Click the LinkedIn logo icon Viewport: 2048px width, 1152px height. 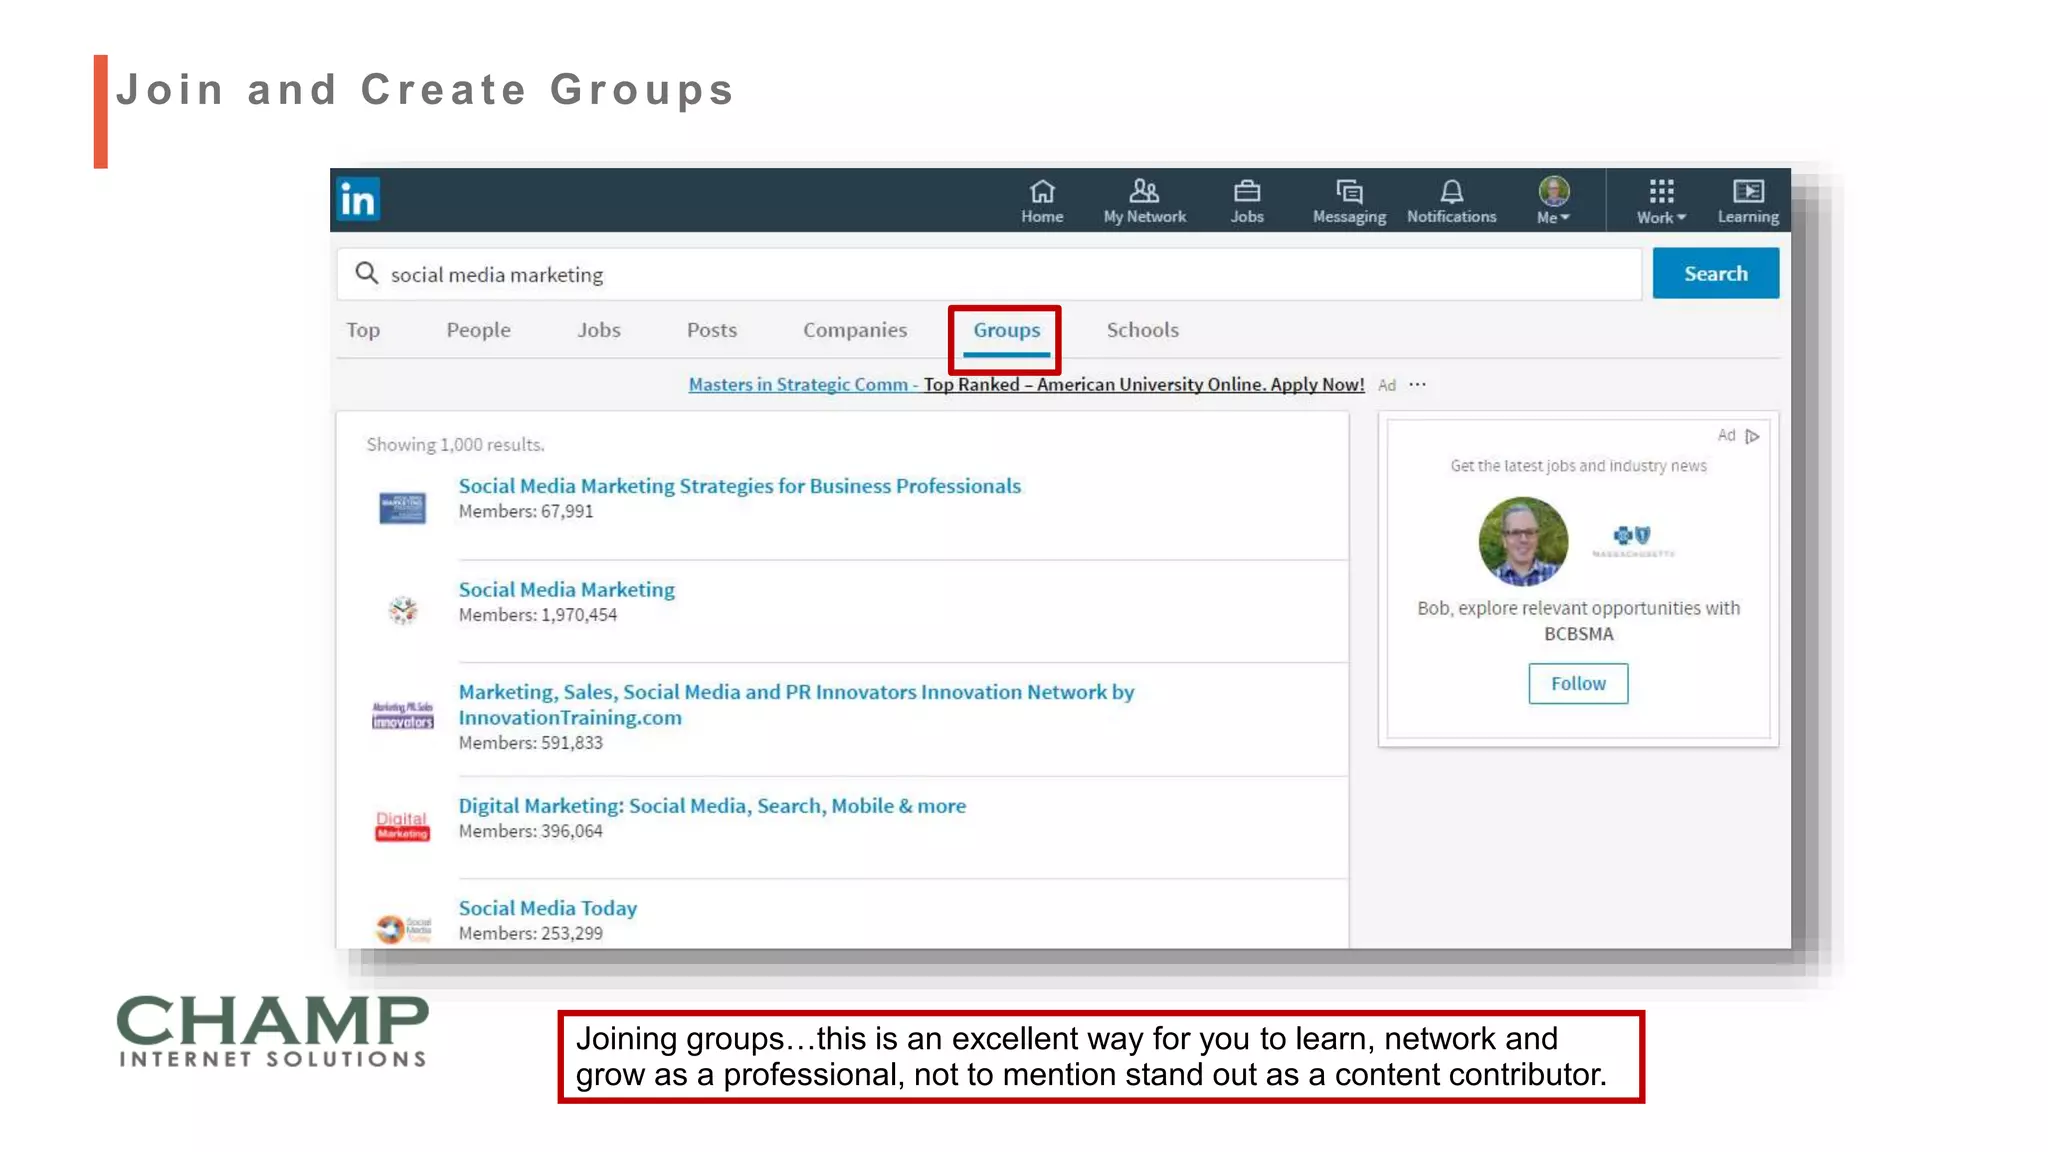[x=358, y=199]
